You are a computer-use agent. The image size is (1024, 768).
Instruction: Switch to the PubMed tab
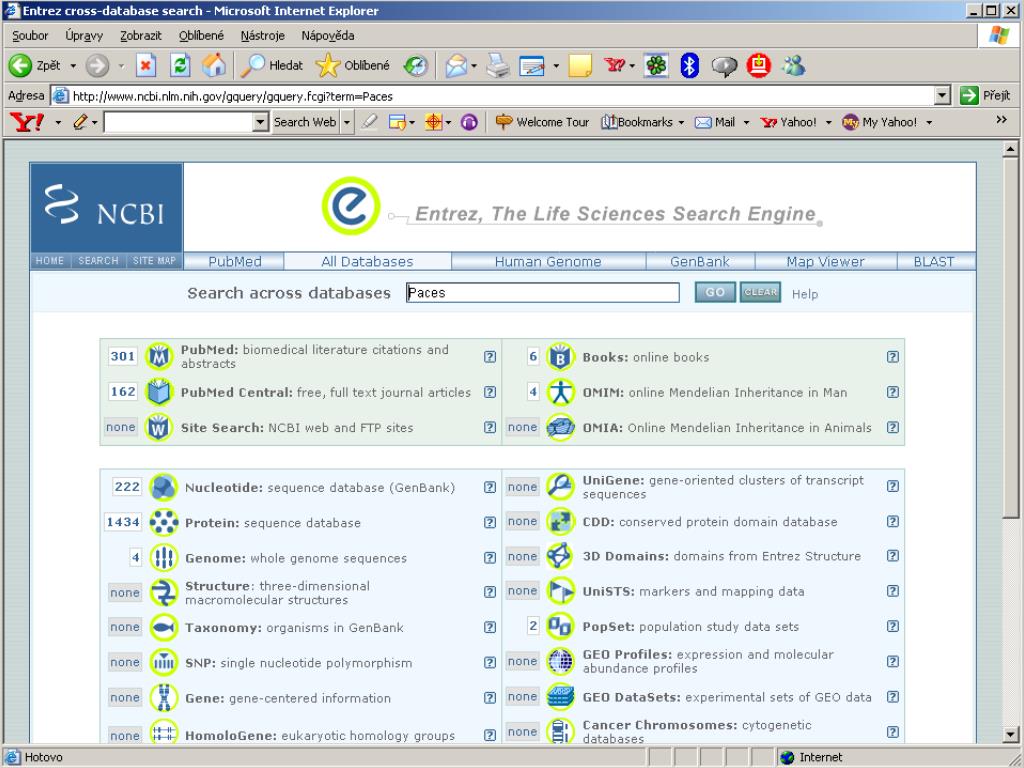coord(234,261)
